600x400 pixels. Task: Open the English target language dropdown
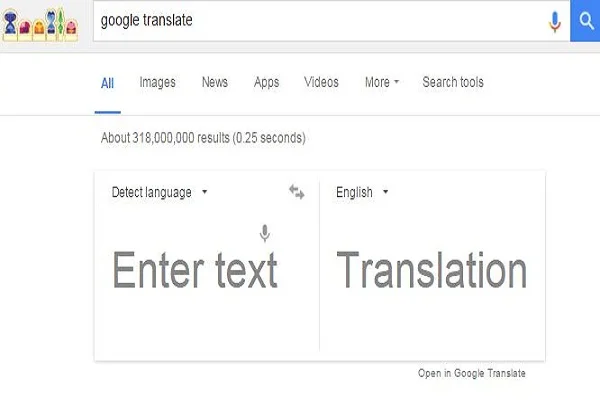coord(362,192)
